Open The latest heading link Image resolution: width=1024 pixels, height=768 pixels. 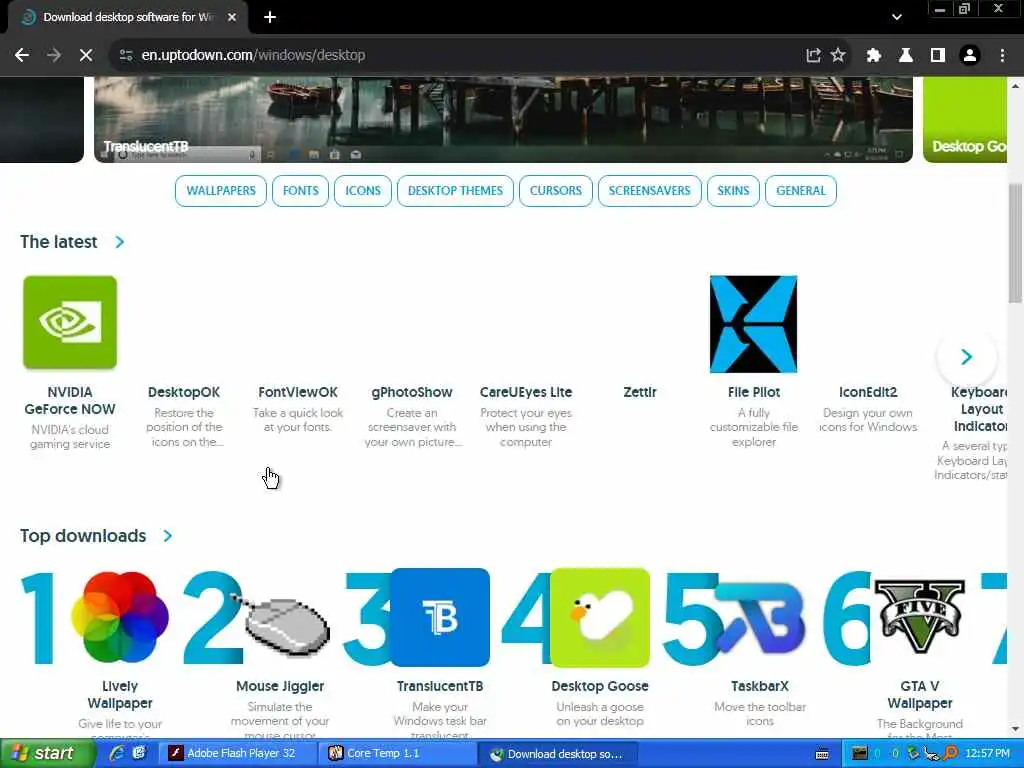click(x=59, y=242)
